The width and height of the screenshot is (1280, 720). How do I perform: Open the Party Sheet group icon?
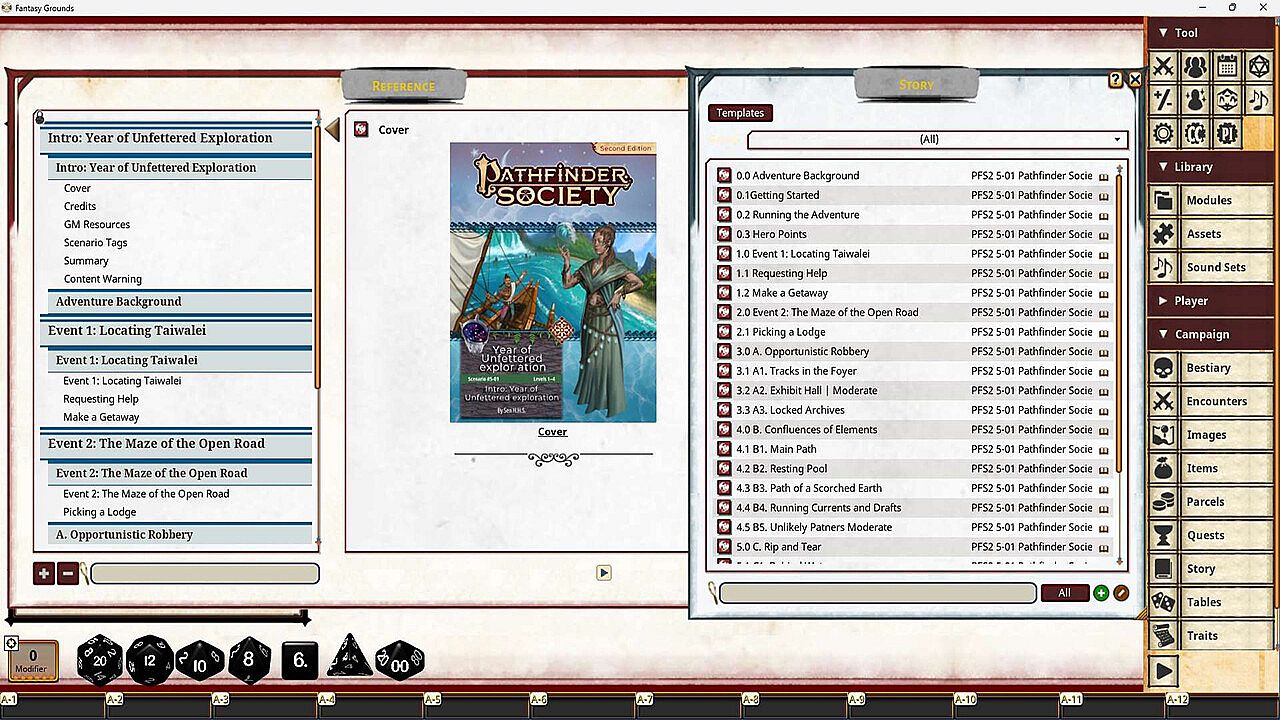pos(1195,67)
